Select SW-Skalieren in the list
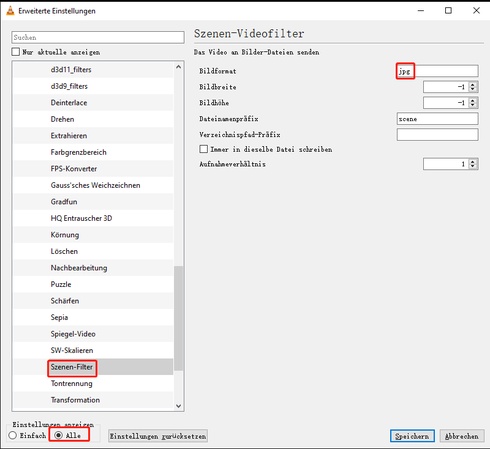 tap(93, 350)
